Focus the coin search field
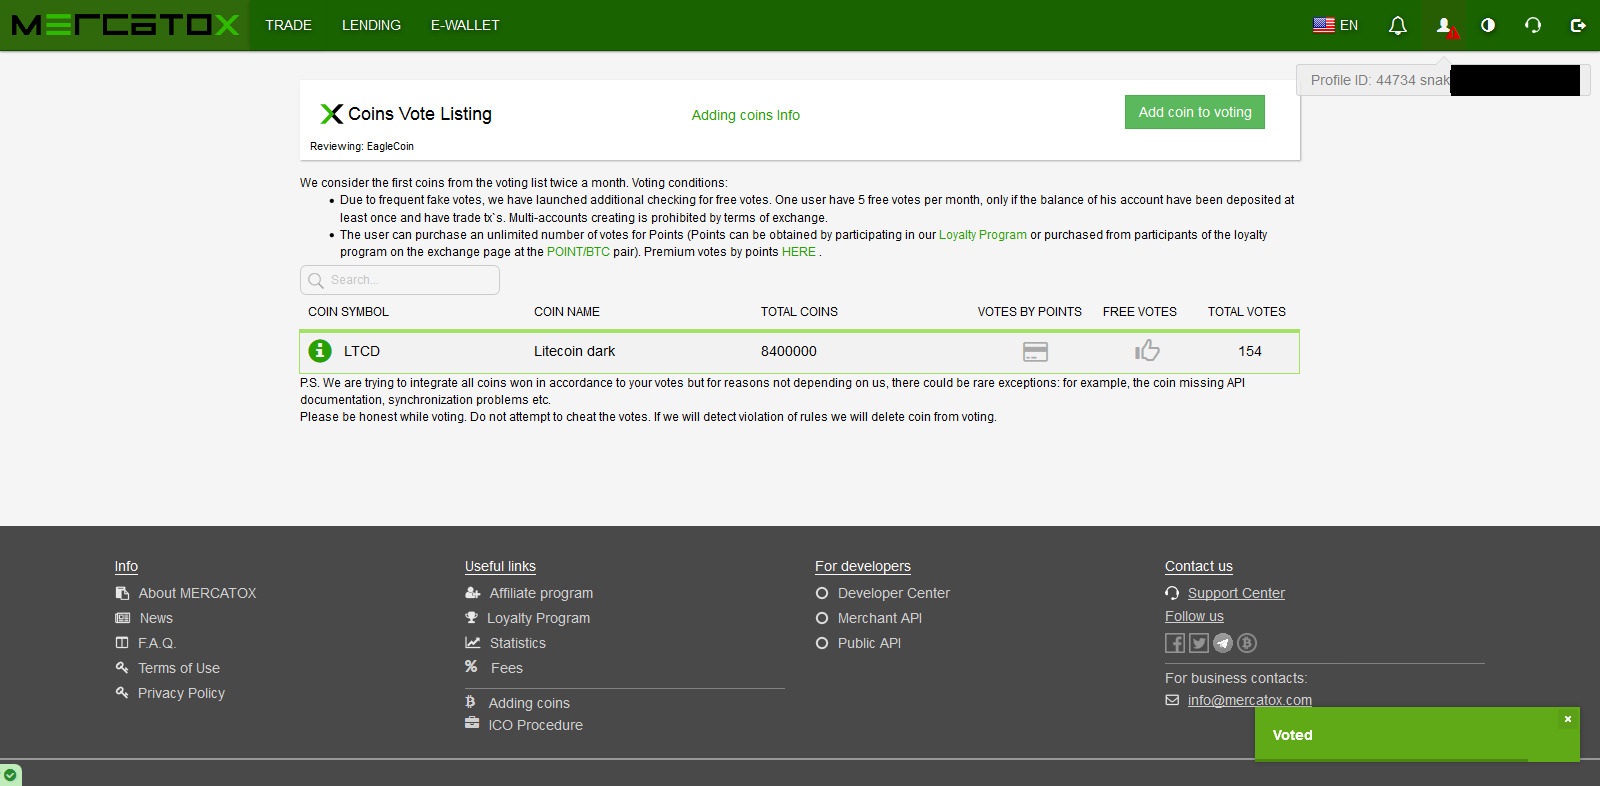1600x786 pixels. [x=400, y=280]
